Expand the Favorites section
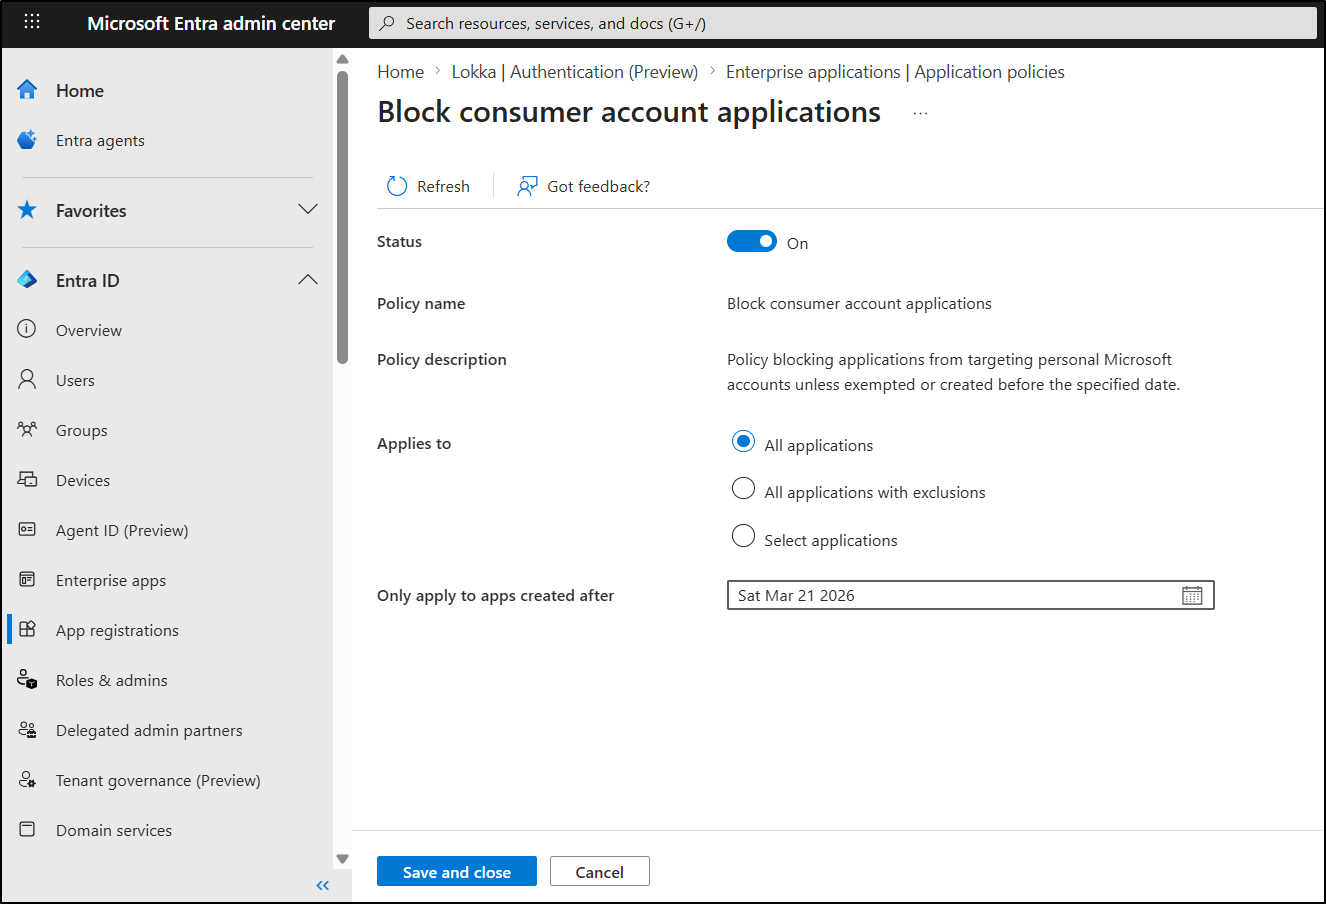The image size is (1326, 904). tap(308, 210)
